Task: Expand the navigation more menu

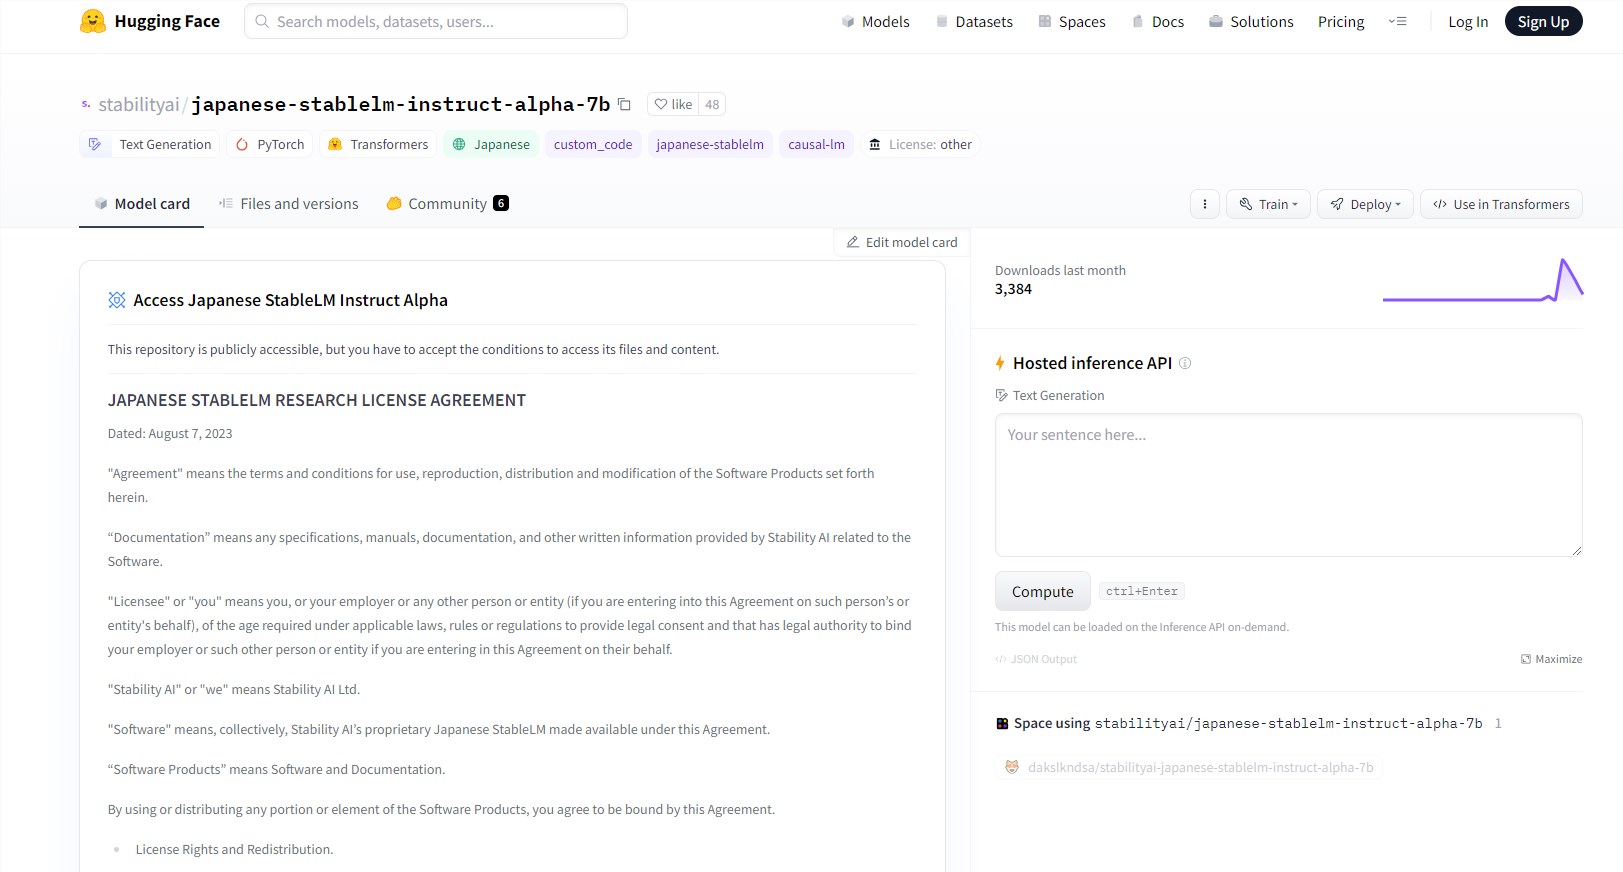Action: pos(1398,21)
